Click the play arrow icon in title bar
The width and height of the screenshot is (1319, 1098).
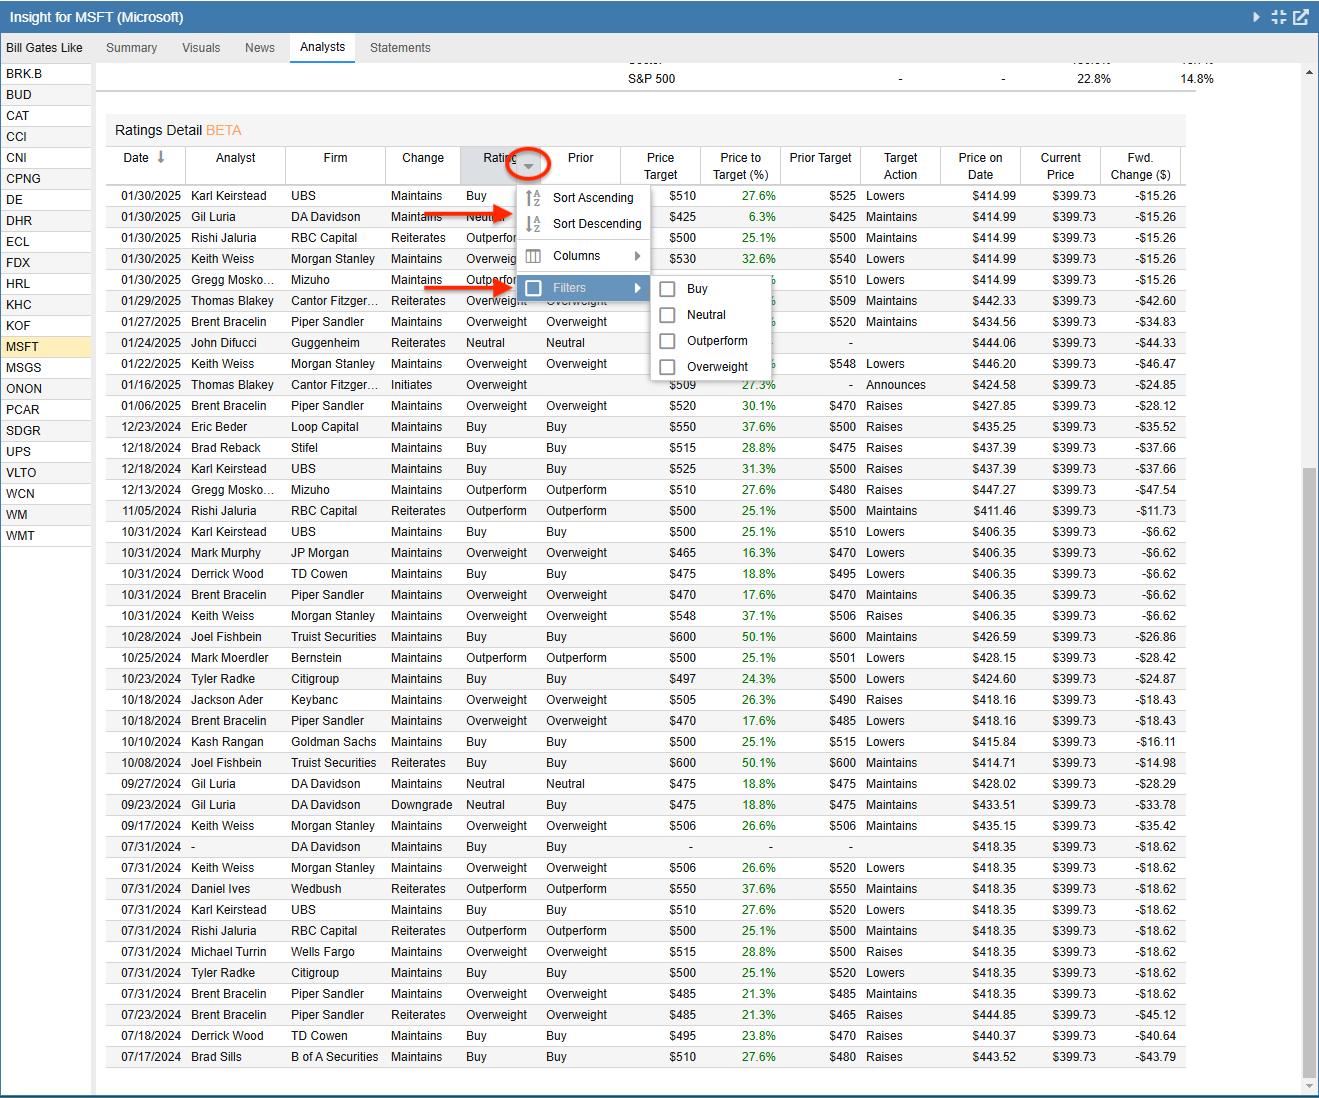1257,17
